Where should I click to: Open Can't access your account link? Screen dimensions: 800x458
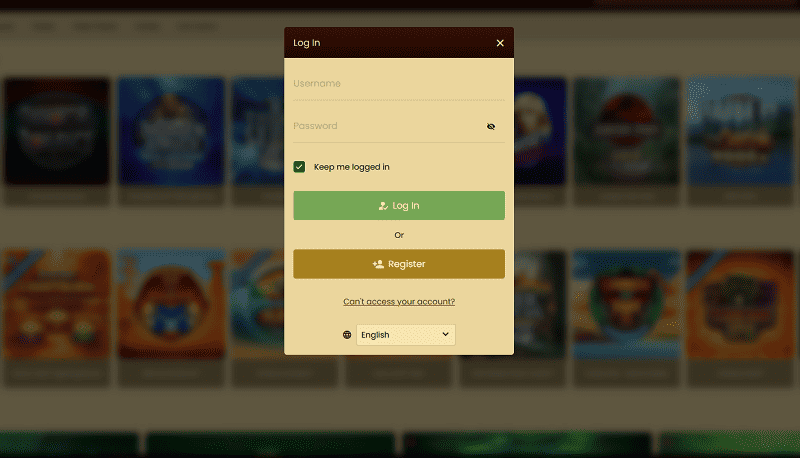399,301
